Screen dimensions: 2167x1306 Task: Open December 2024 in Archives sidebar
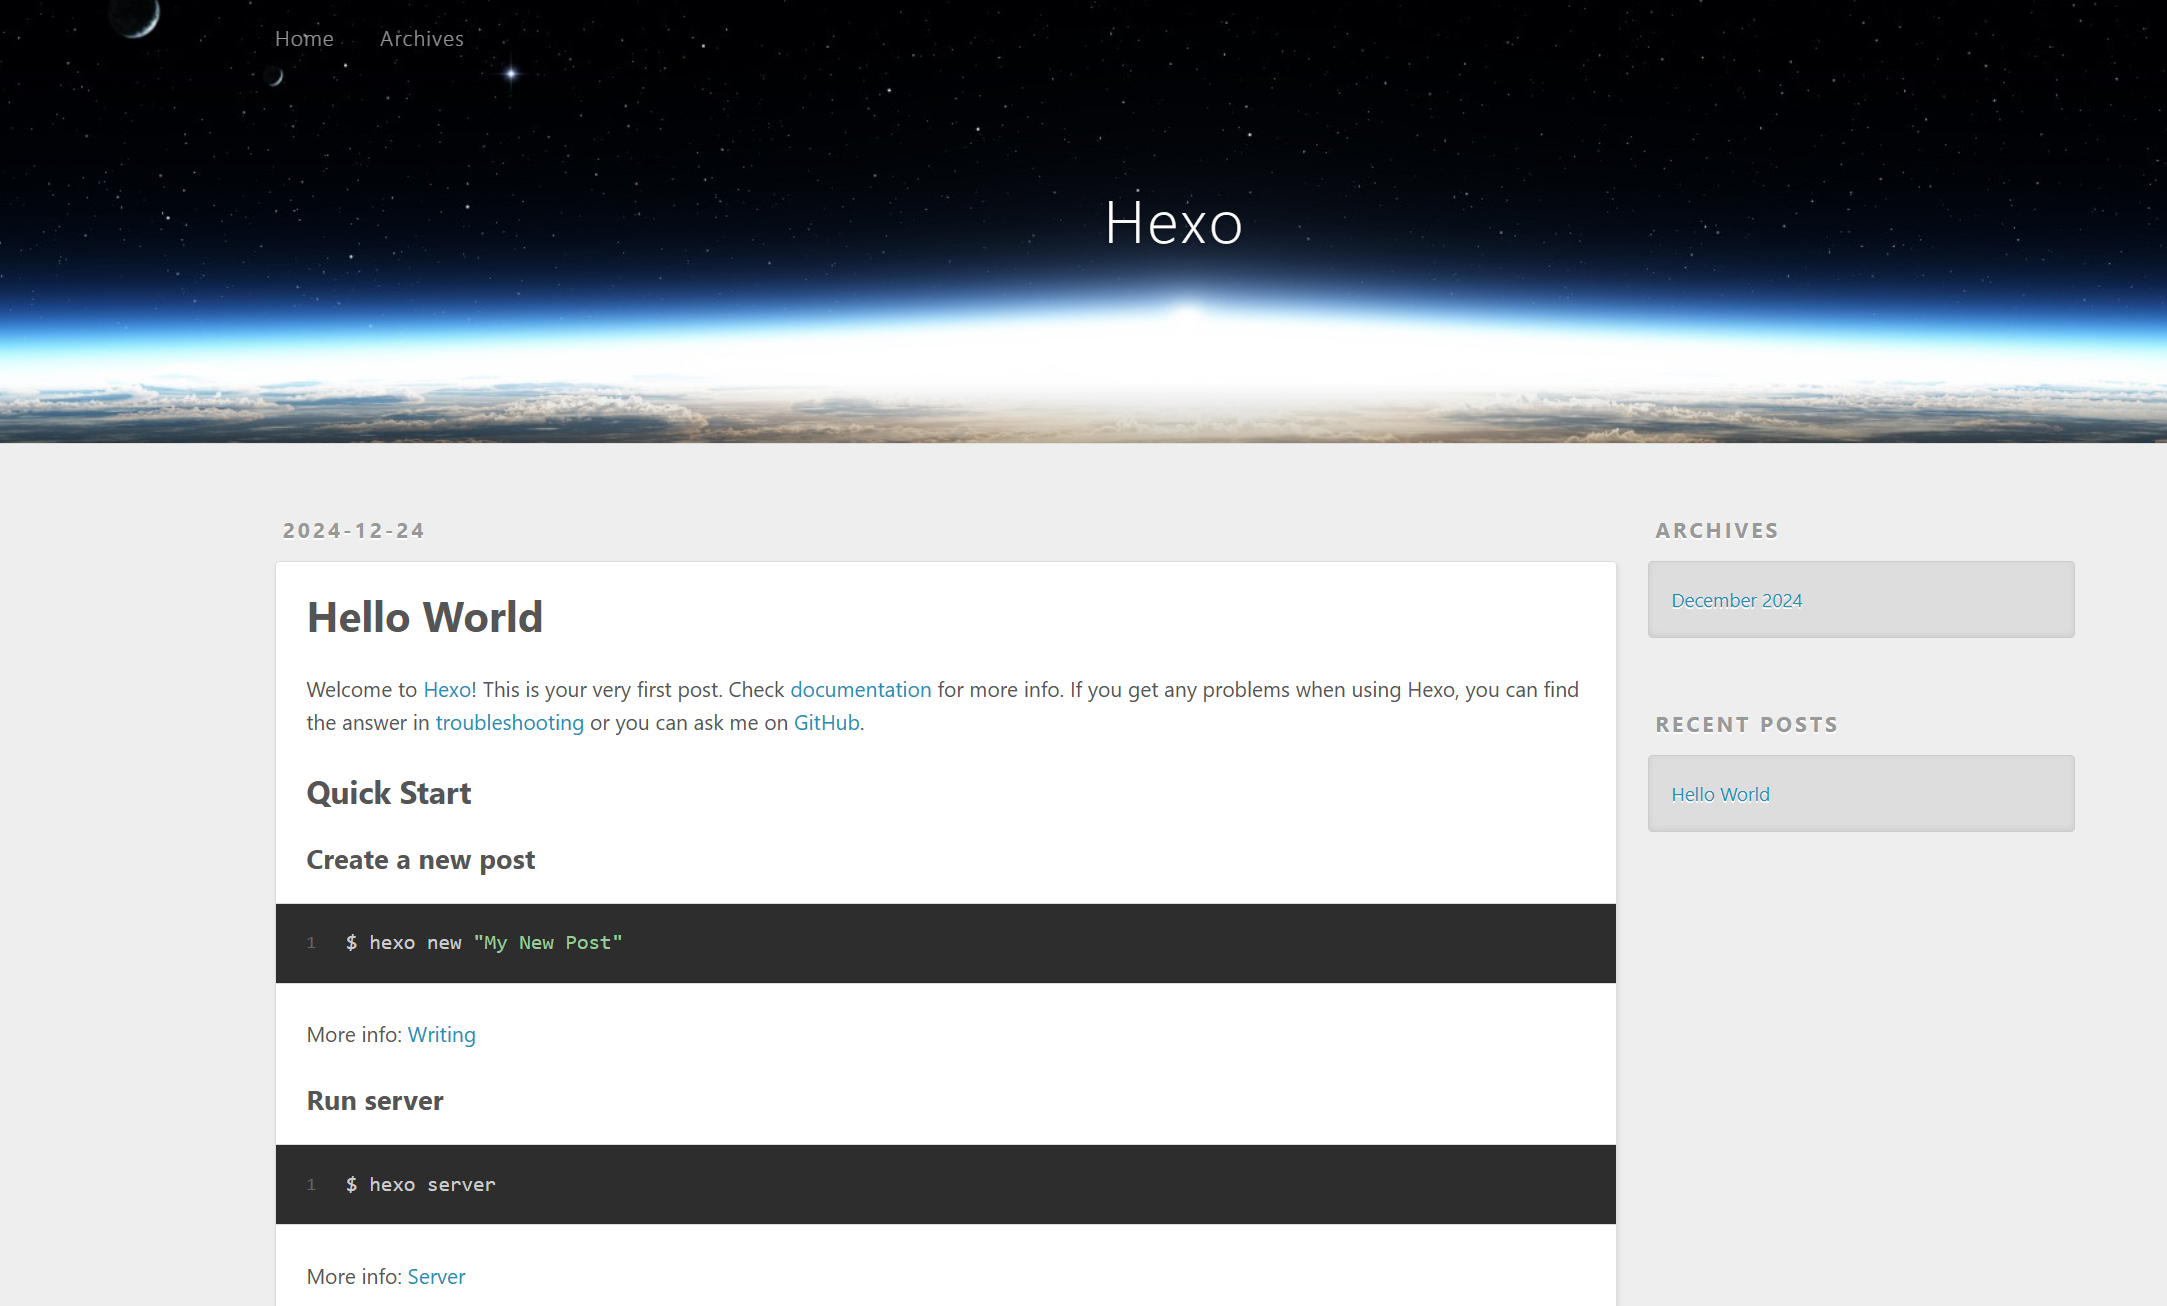pos(1736,600)
